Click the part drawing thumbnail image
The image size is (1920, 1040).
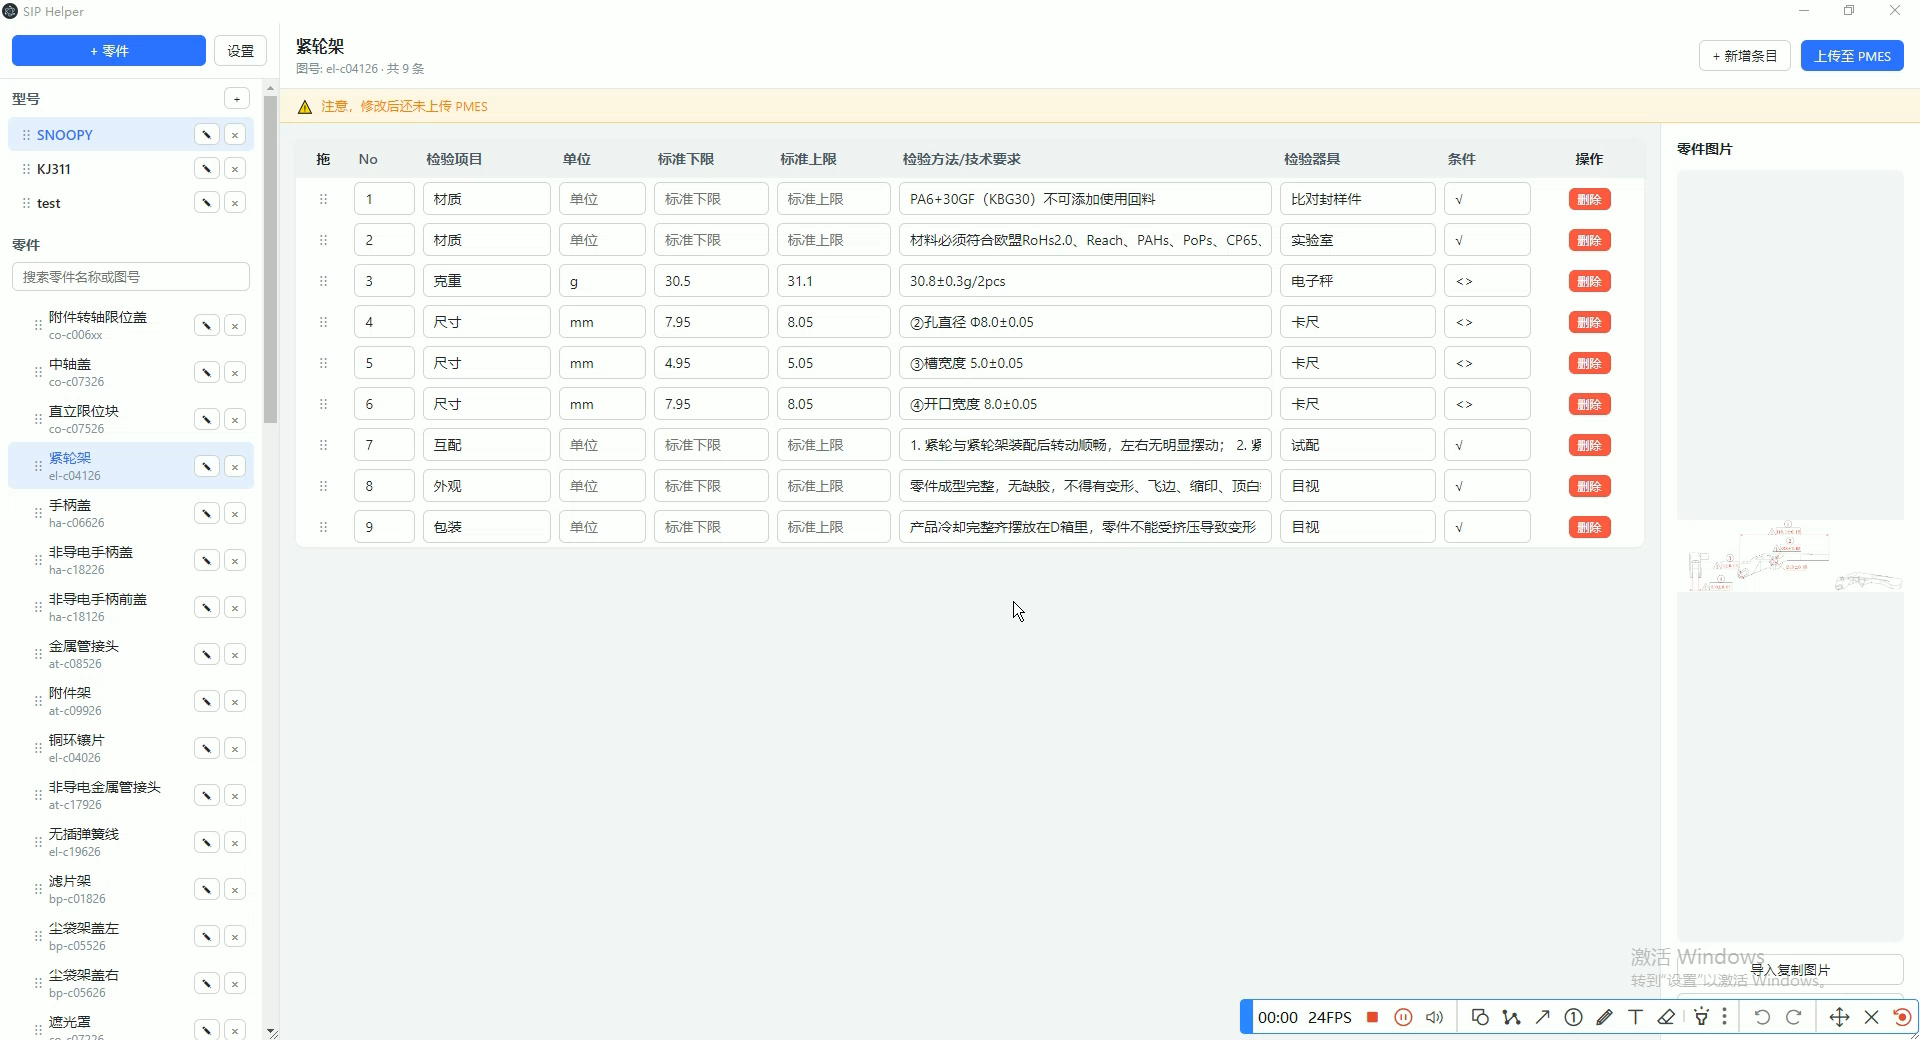[x=1790, y=556]
